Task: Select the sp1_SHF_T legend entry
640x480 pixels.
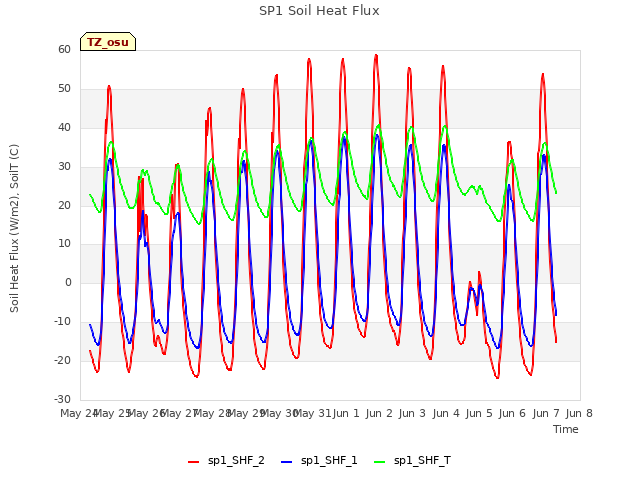Action: (413, 461)
